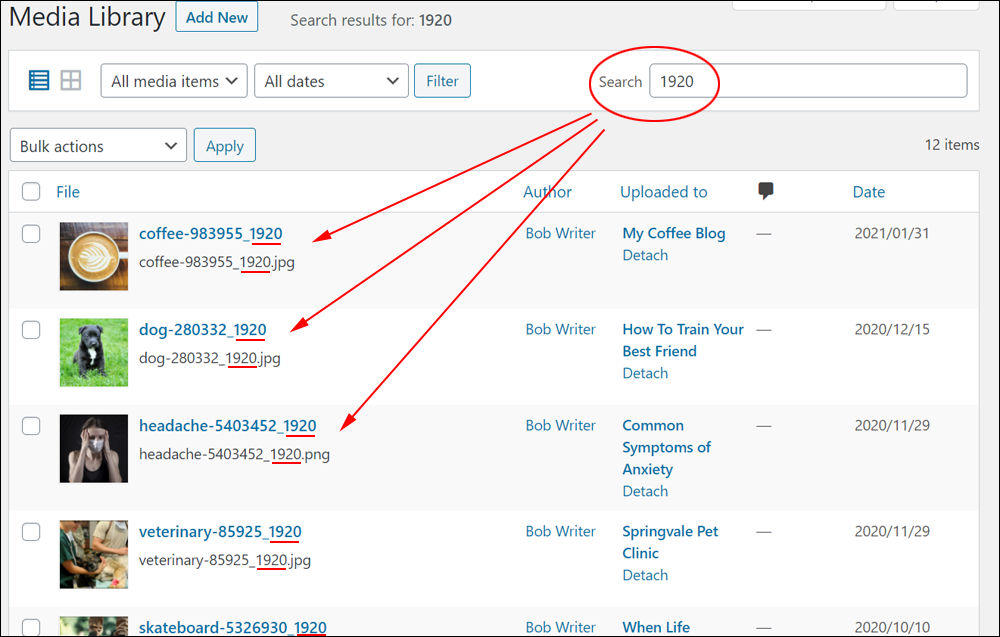Screen dimensions: 1000x637
Task: Click the Filter button
Action: (443, 81)
